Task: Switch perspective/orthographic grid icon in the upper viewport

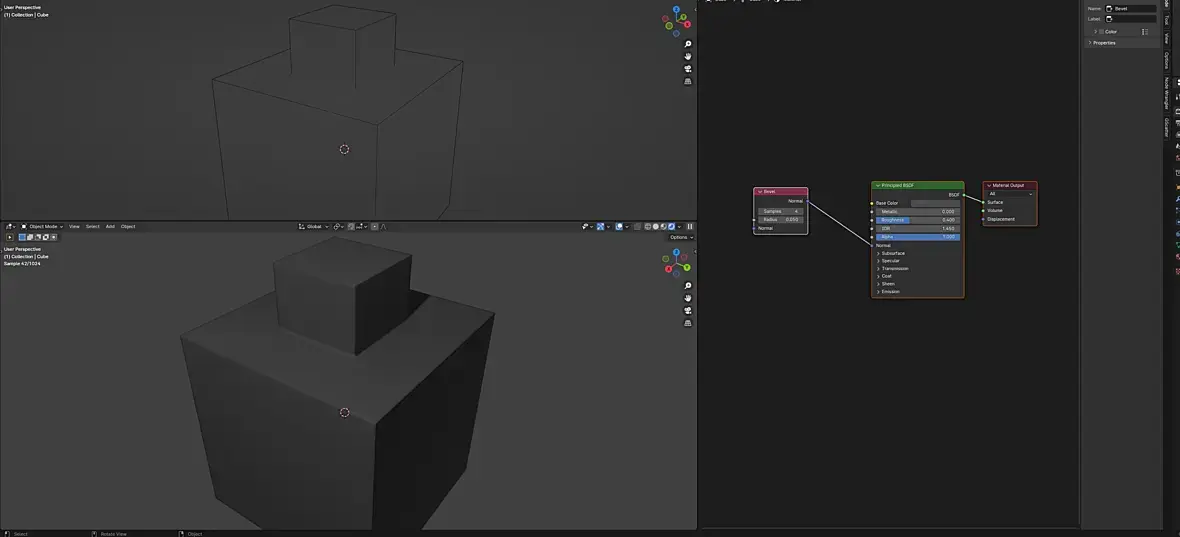Action: tap(688, 81)
